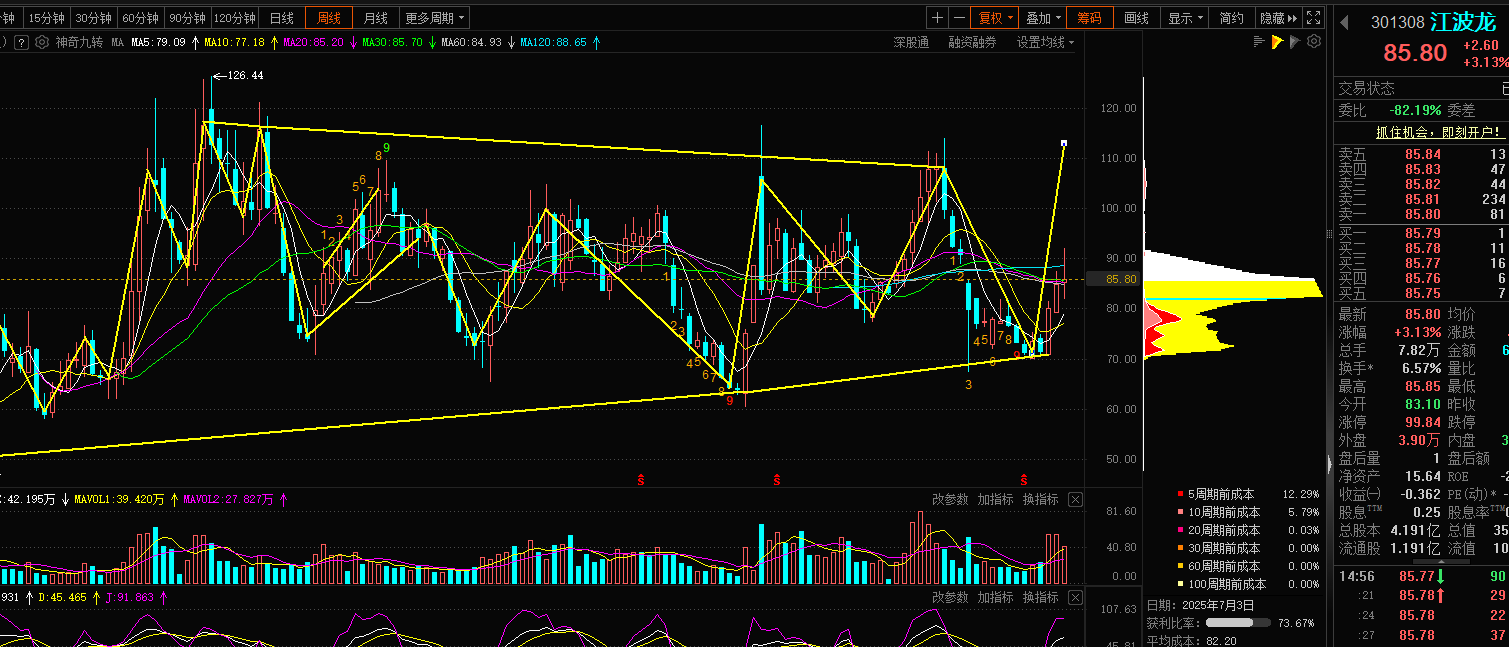Switch to 60分钟 period tab
Image resolution: width=1509 pixels, height=647 pixels.
(141, 18)
